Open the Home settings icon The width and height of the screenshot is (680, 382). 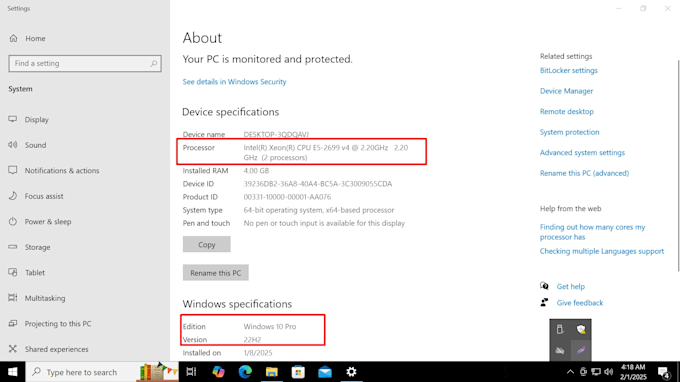pos(13,38)
